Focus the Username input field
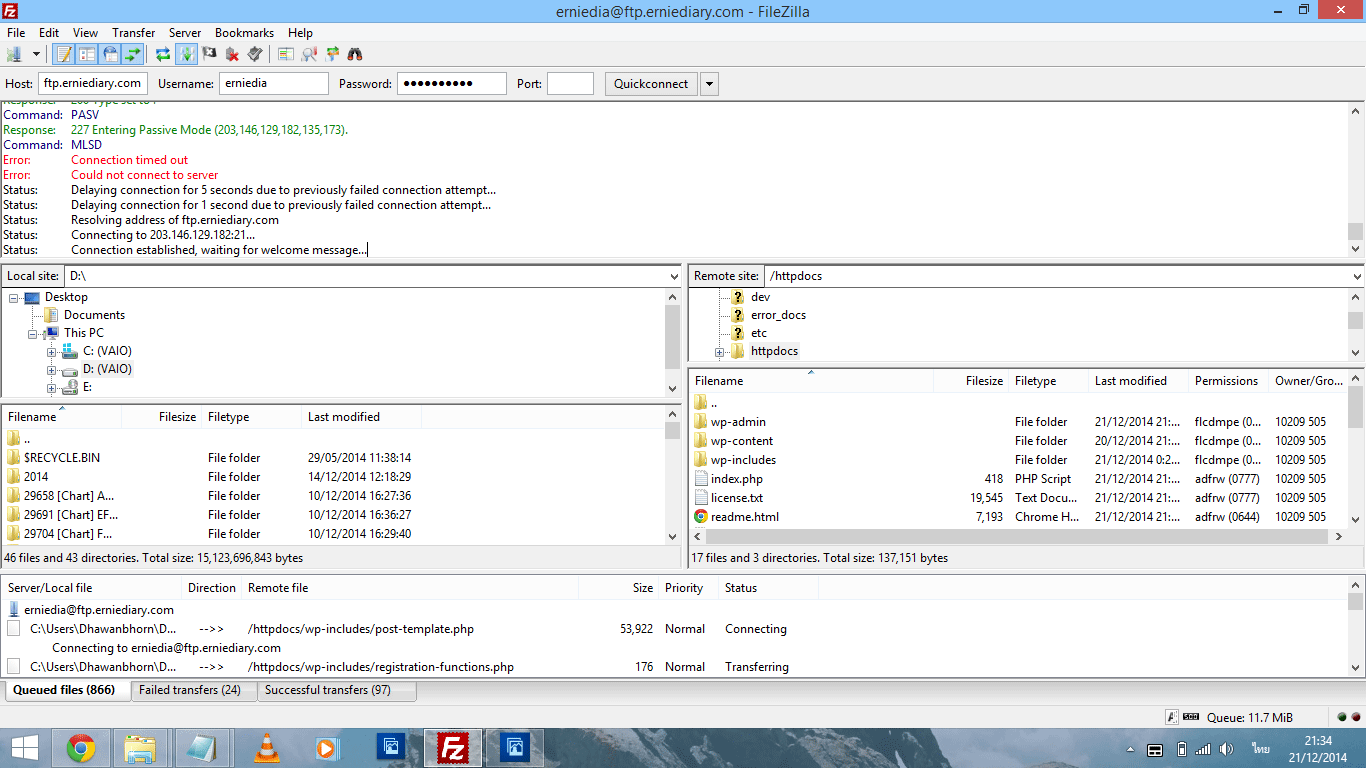 click(x=274, y=84)
